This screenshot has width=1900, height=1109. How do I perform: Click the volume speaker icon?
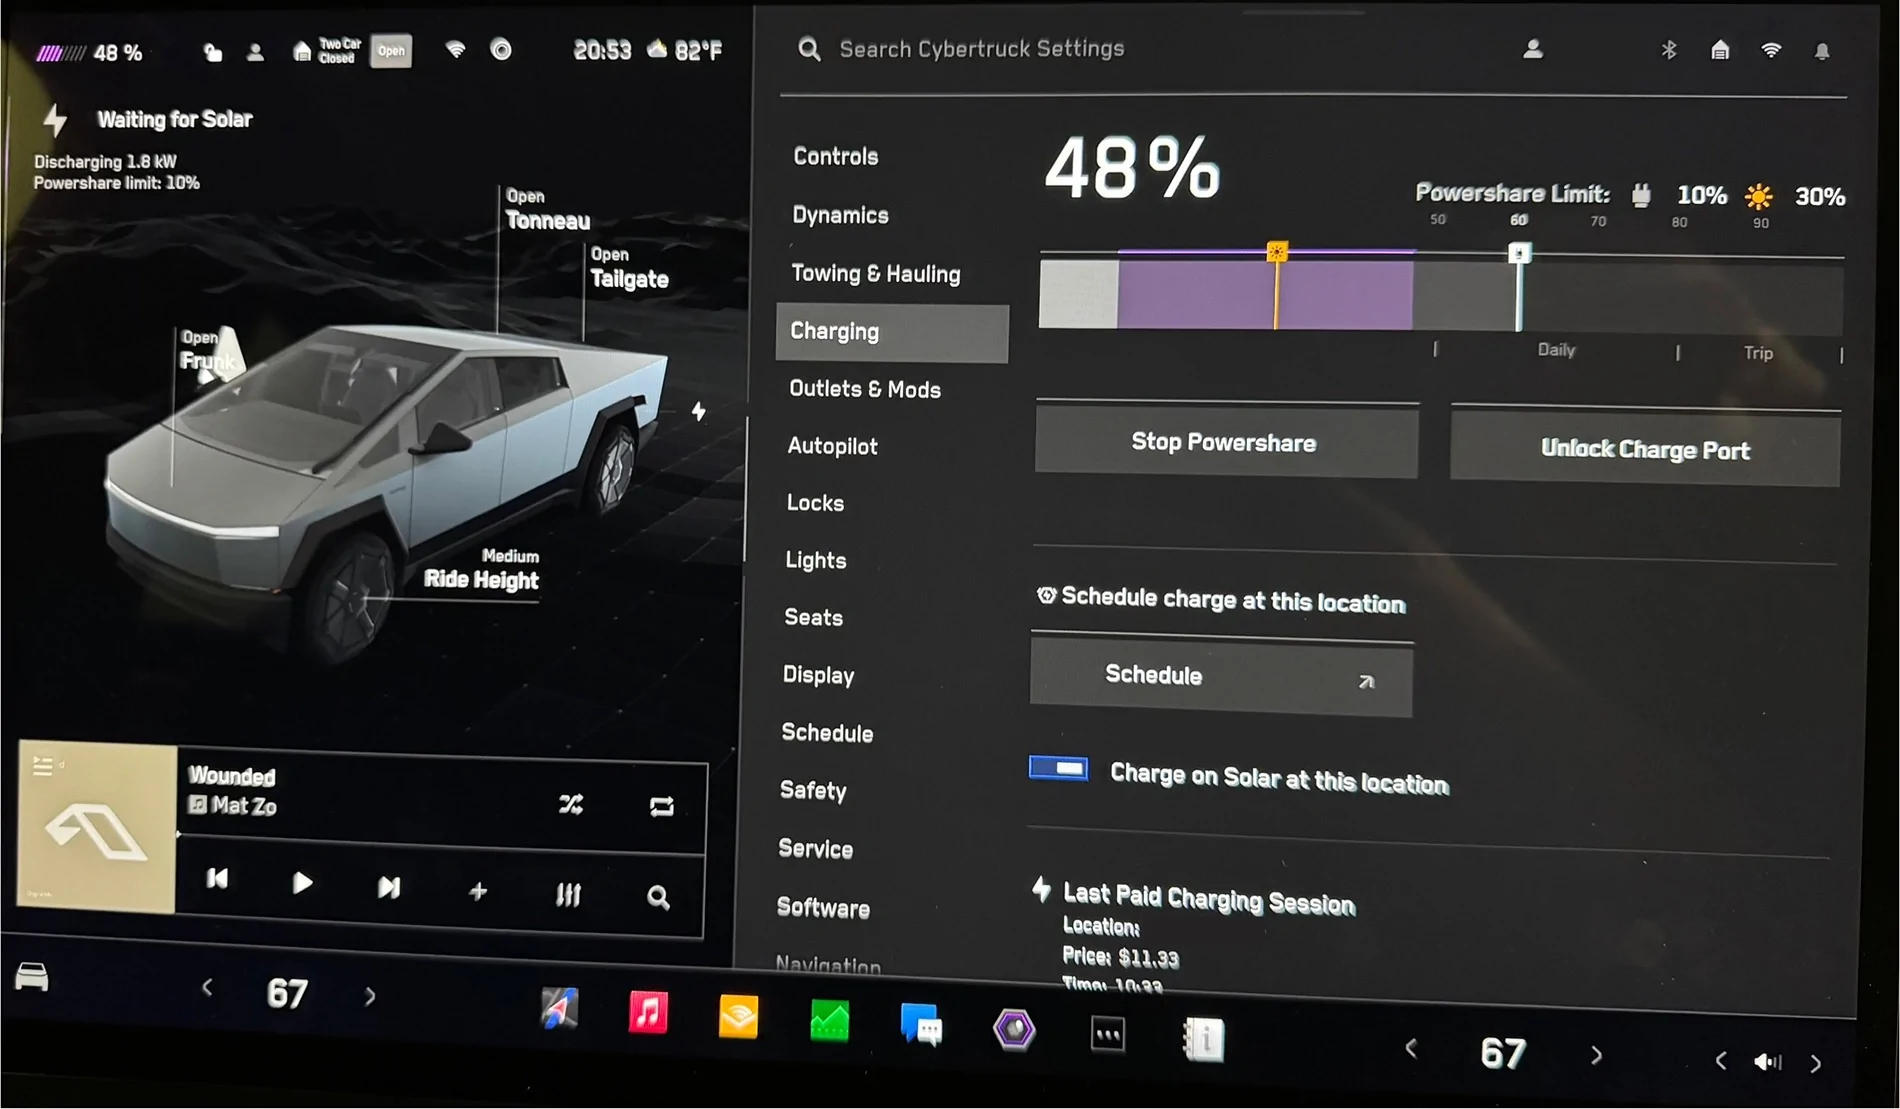(x=1768, y=1062)
